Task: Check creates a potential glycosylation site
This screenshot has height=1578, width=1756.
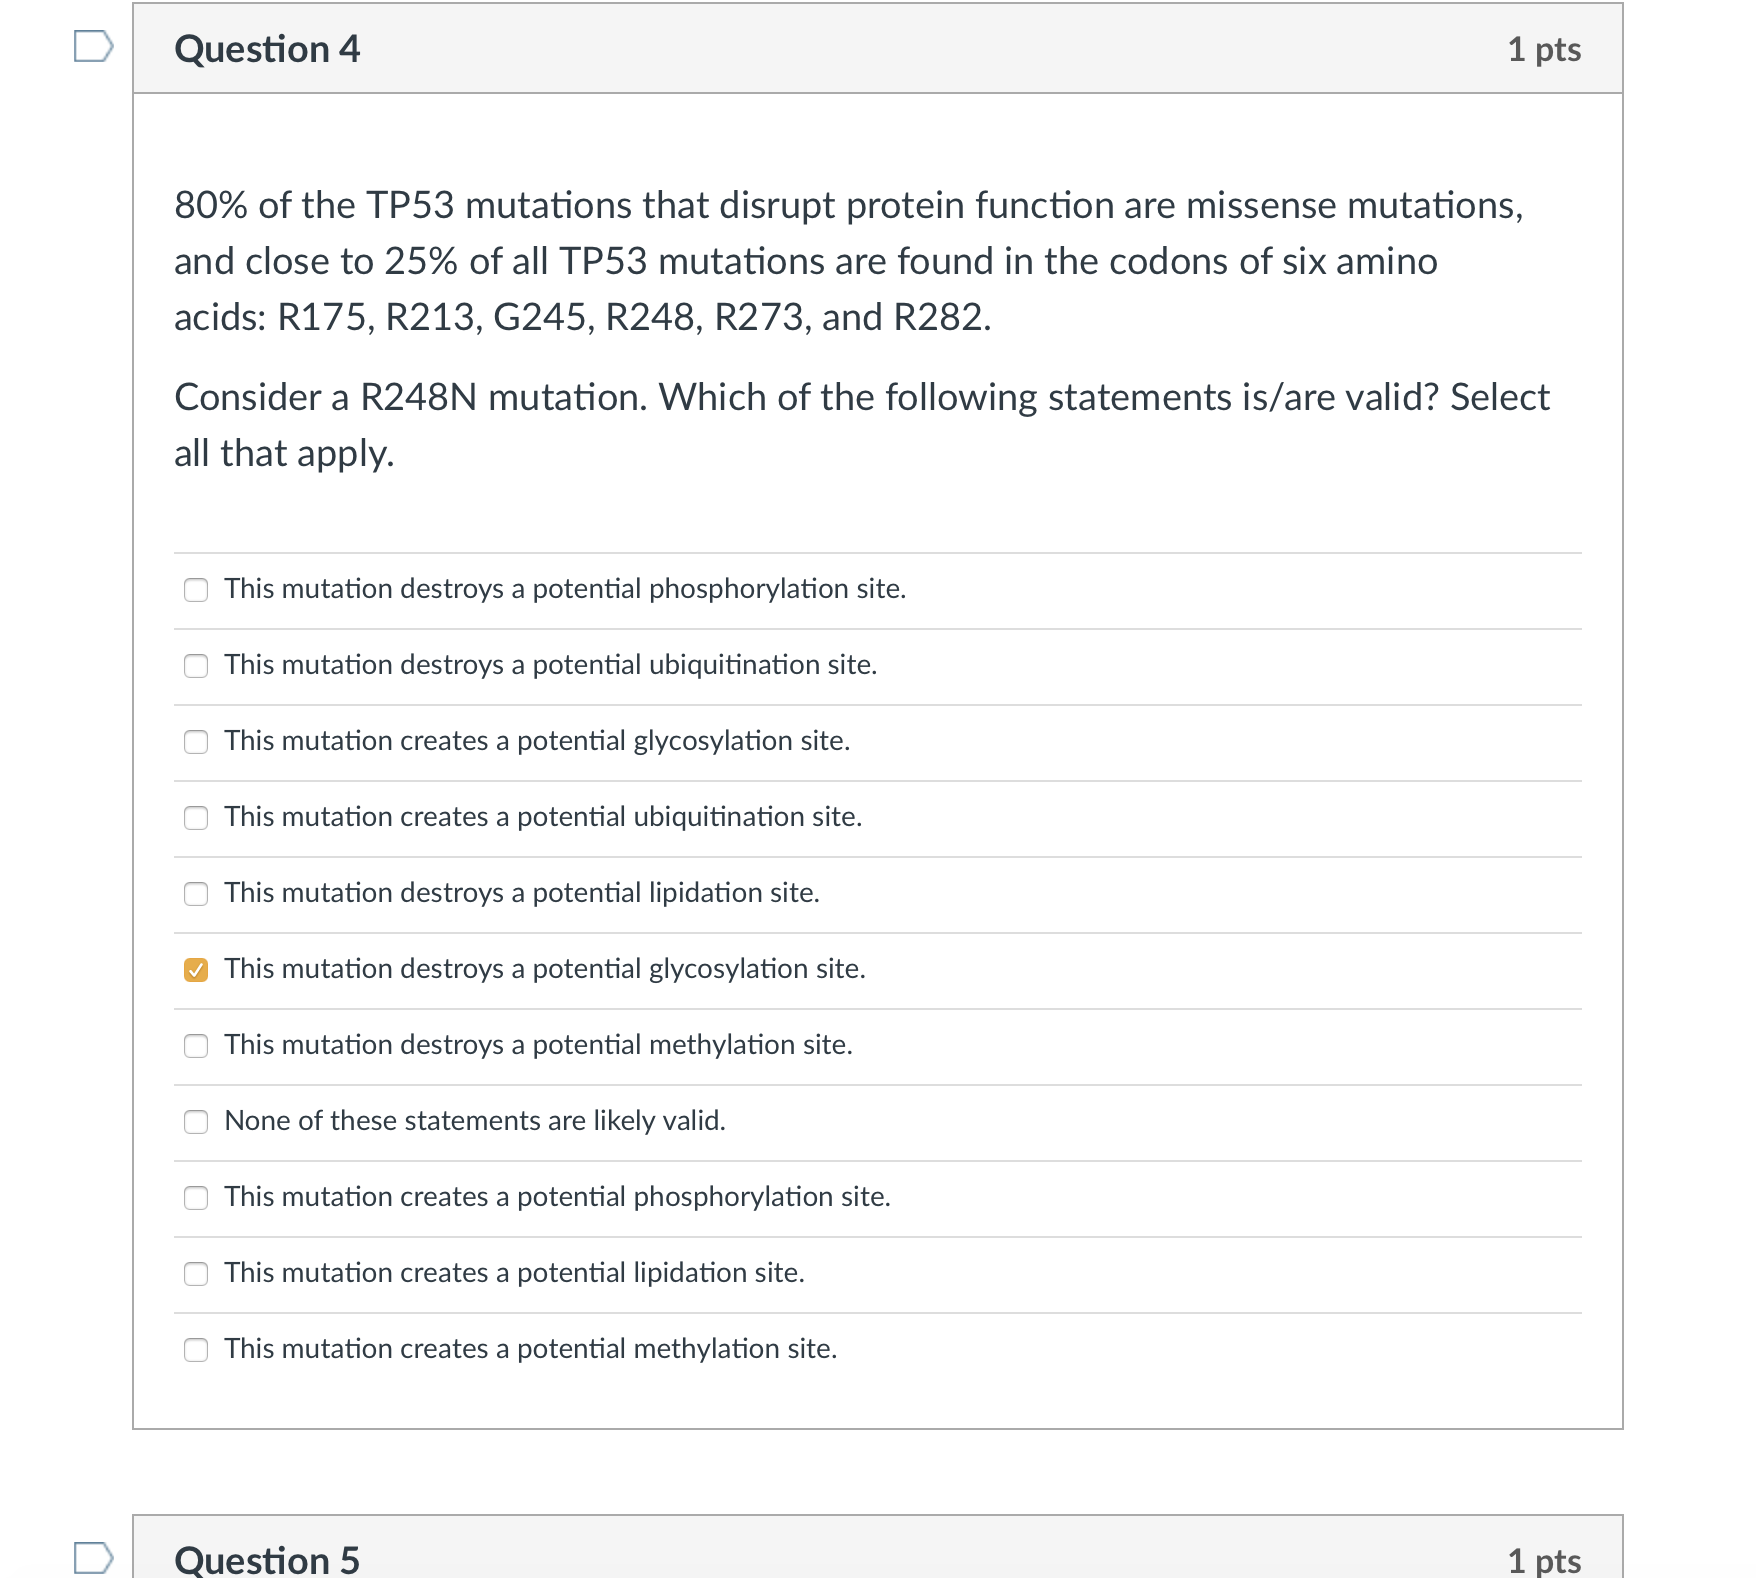Action: click(196, 742)
